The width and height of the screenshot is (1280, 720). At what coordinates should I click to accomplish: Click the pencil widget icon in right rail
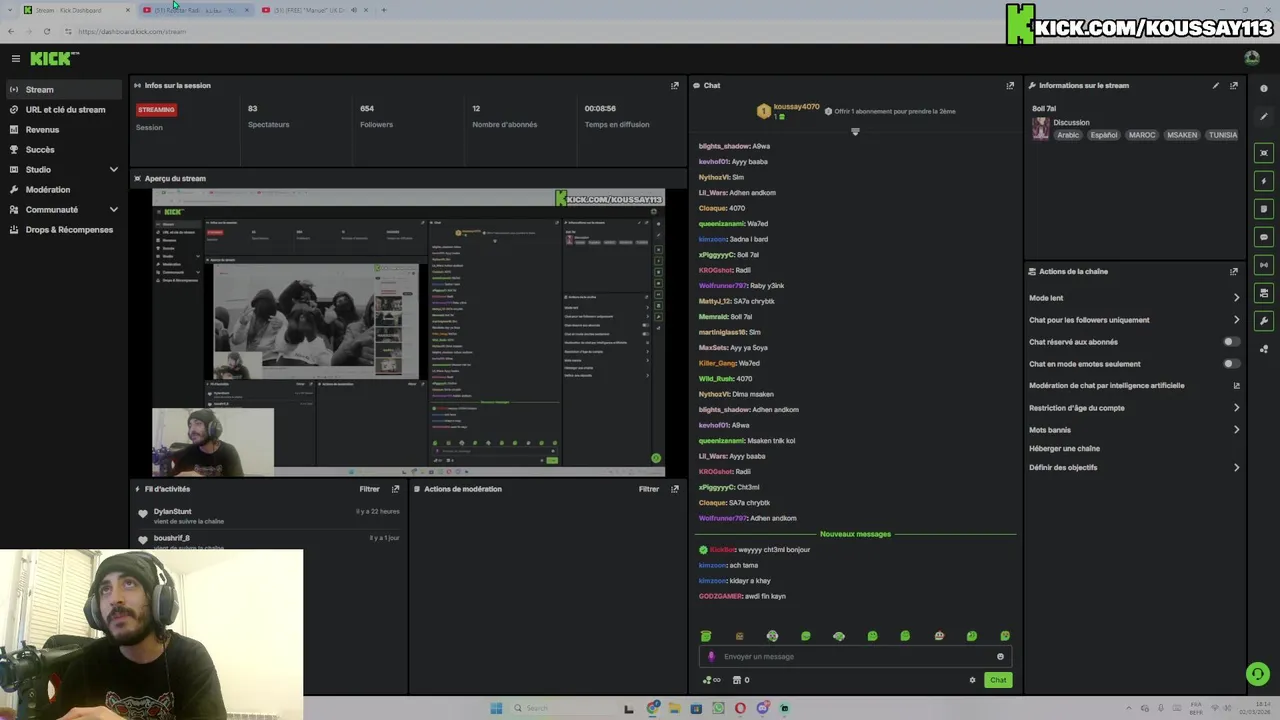(x=1264, y=117)
